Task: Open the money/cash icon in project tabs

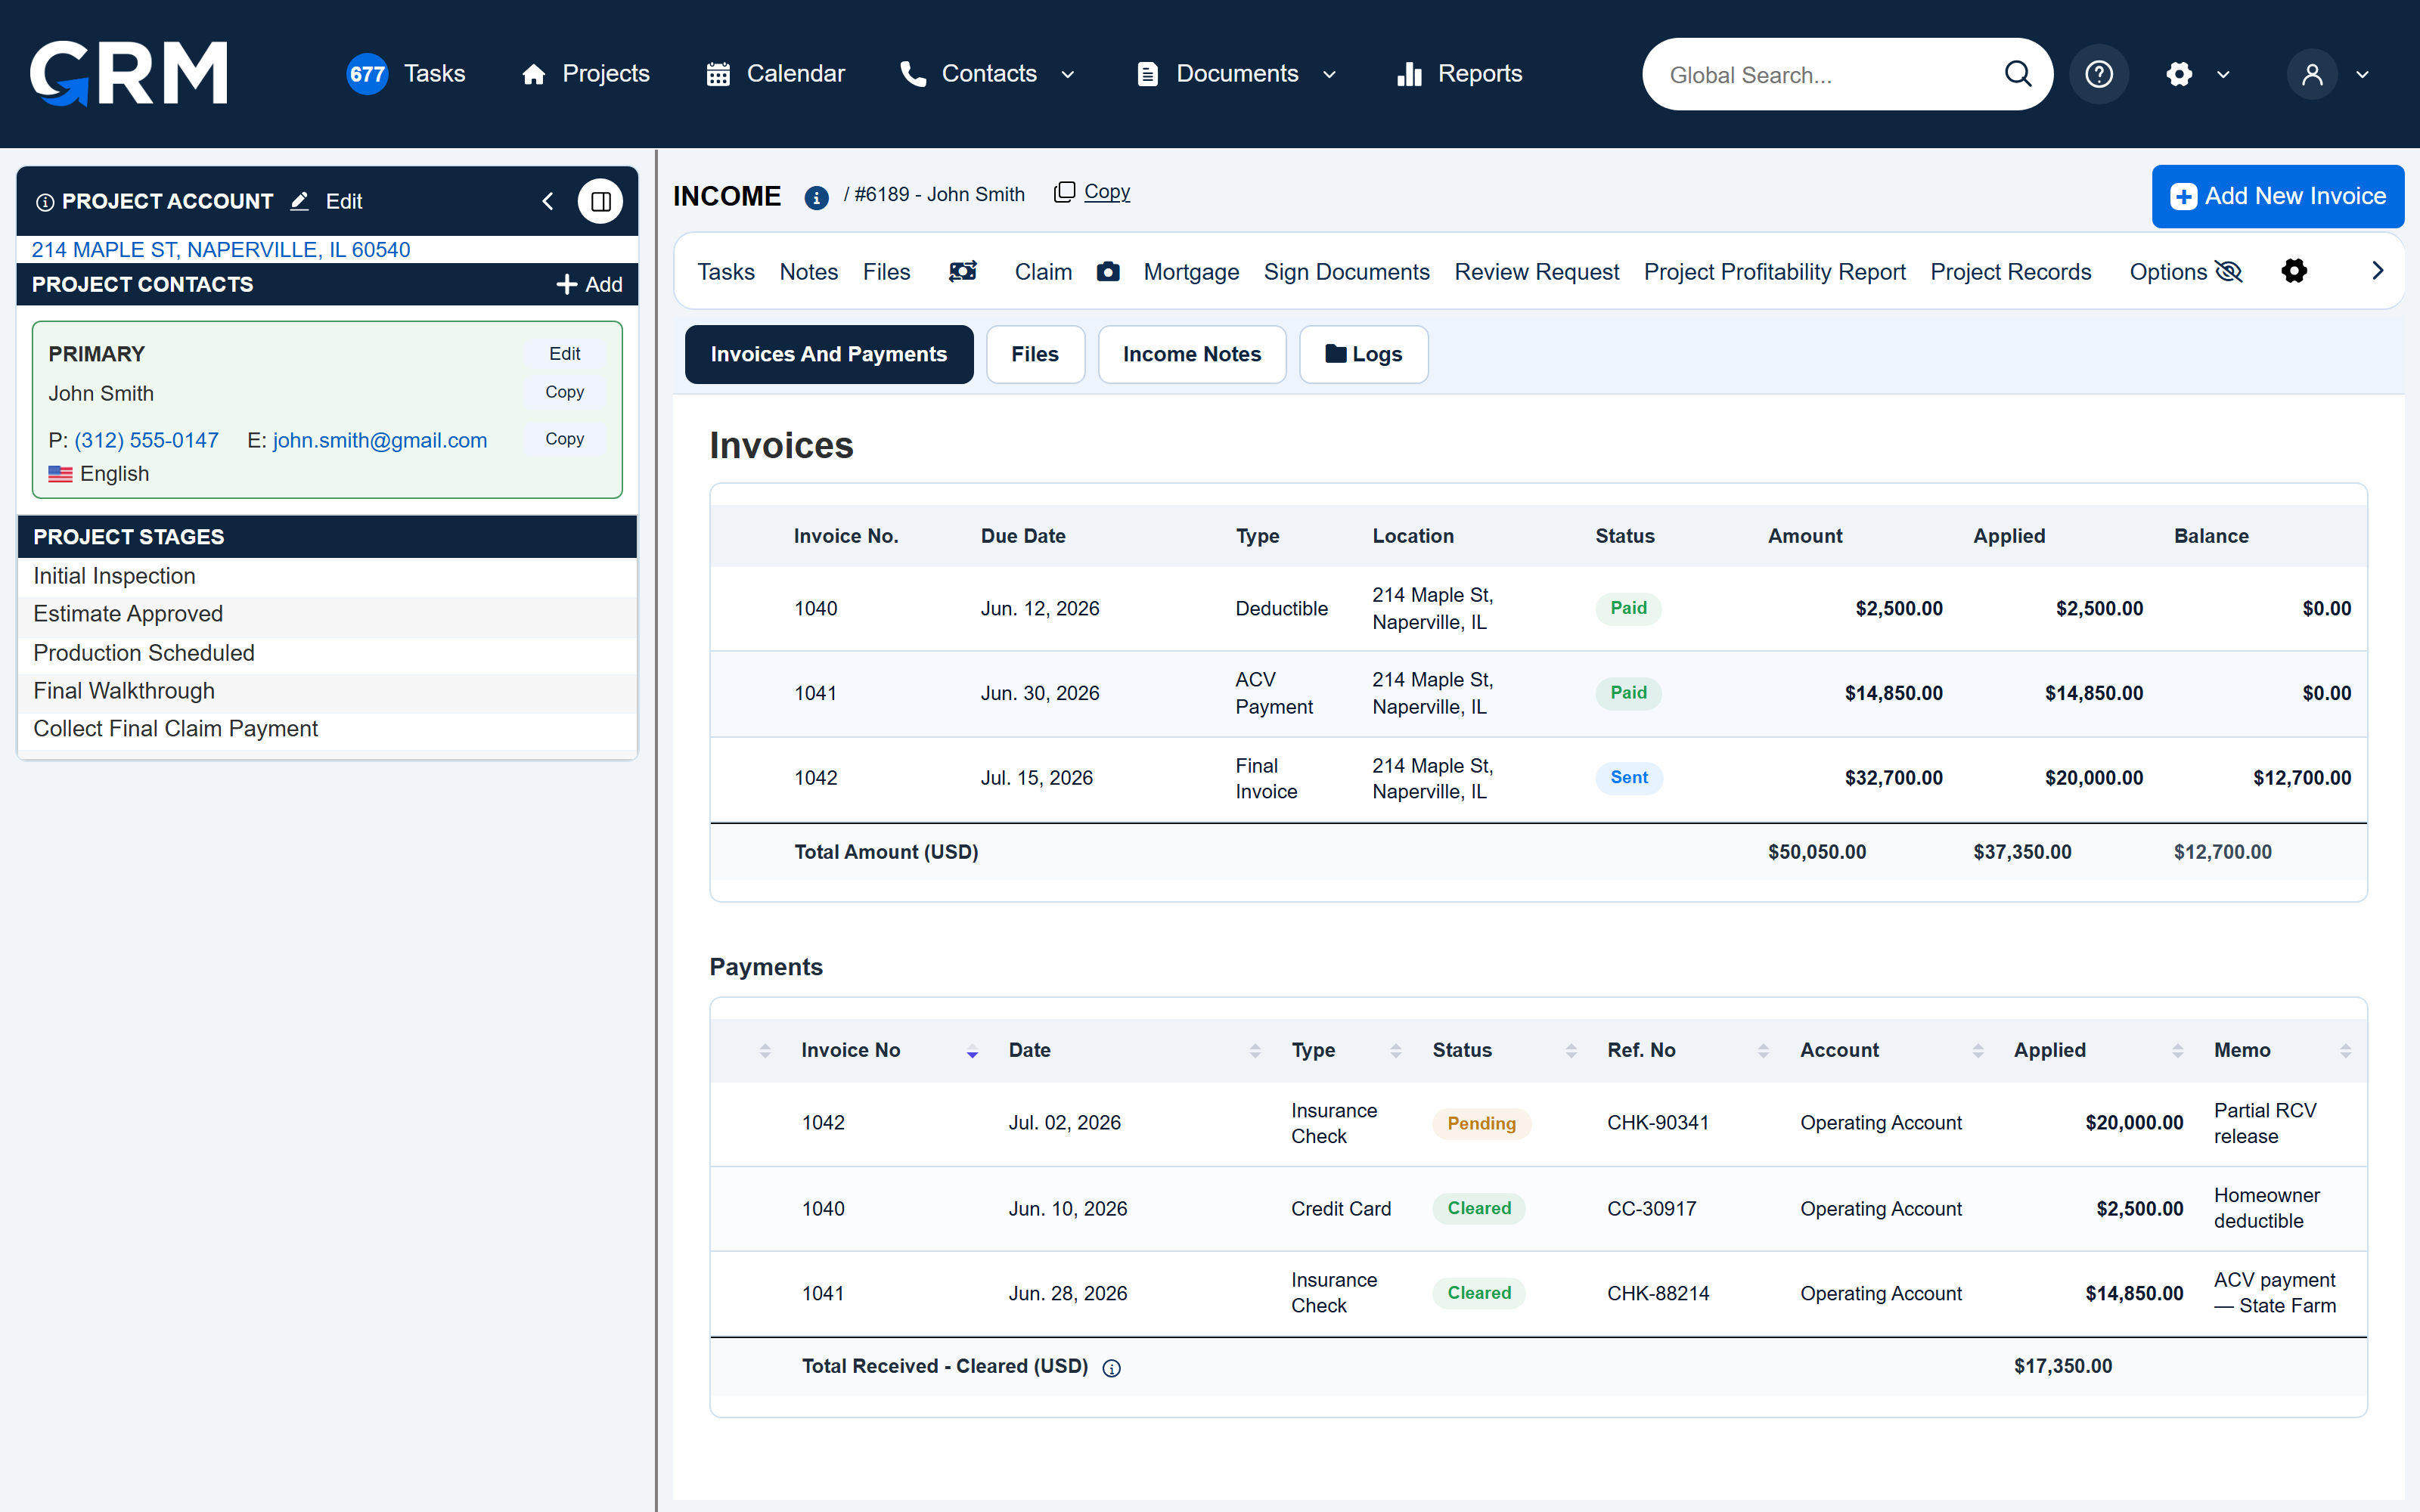Action: (x=962, y=271)
